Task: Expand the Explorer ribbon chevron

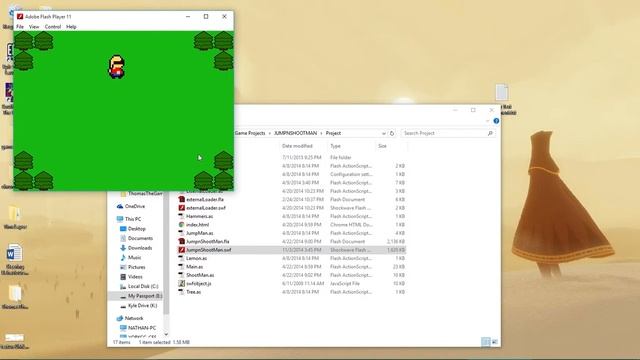Action: [x=488, y=121]
